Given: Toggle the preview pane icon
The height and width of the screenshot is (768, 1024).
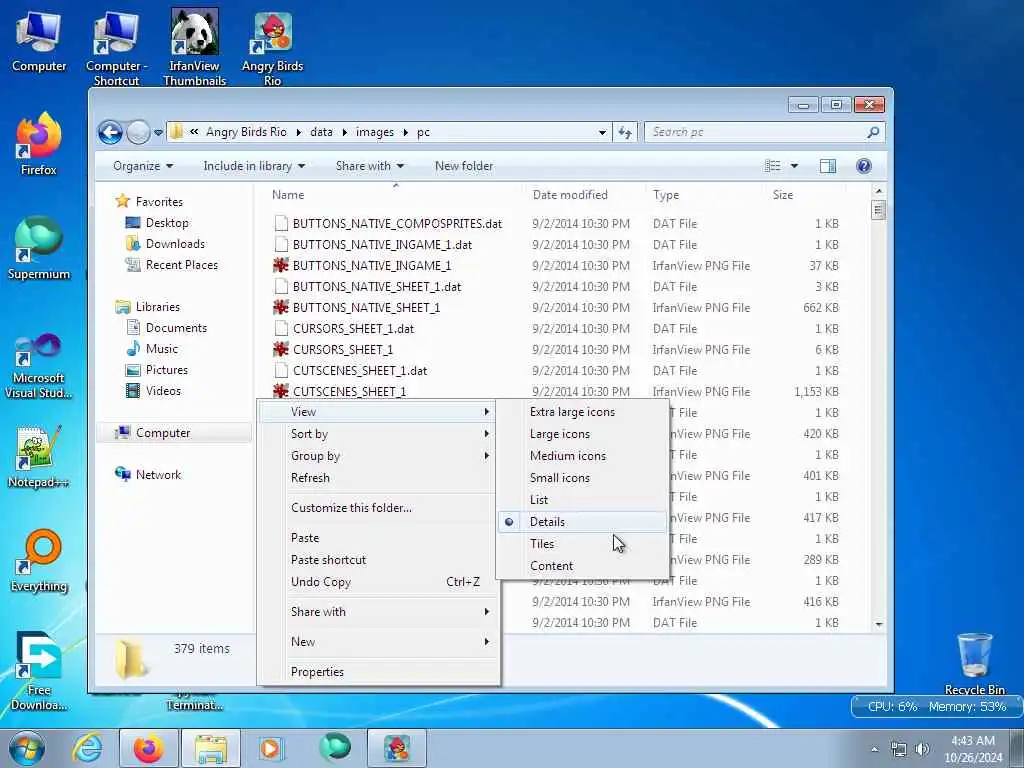Looking at the screenshot, I should coord(827,166).
